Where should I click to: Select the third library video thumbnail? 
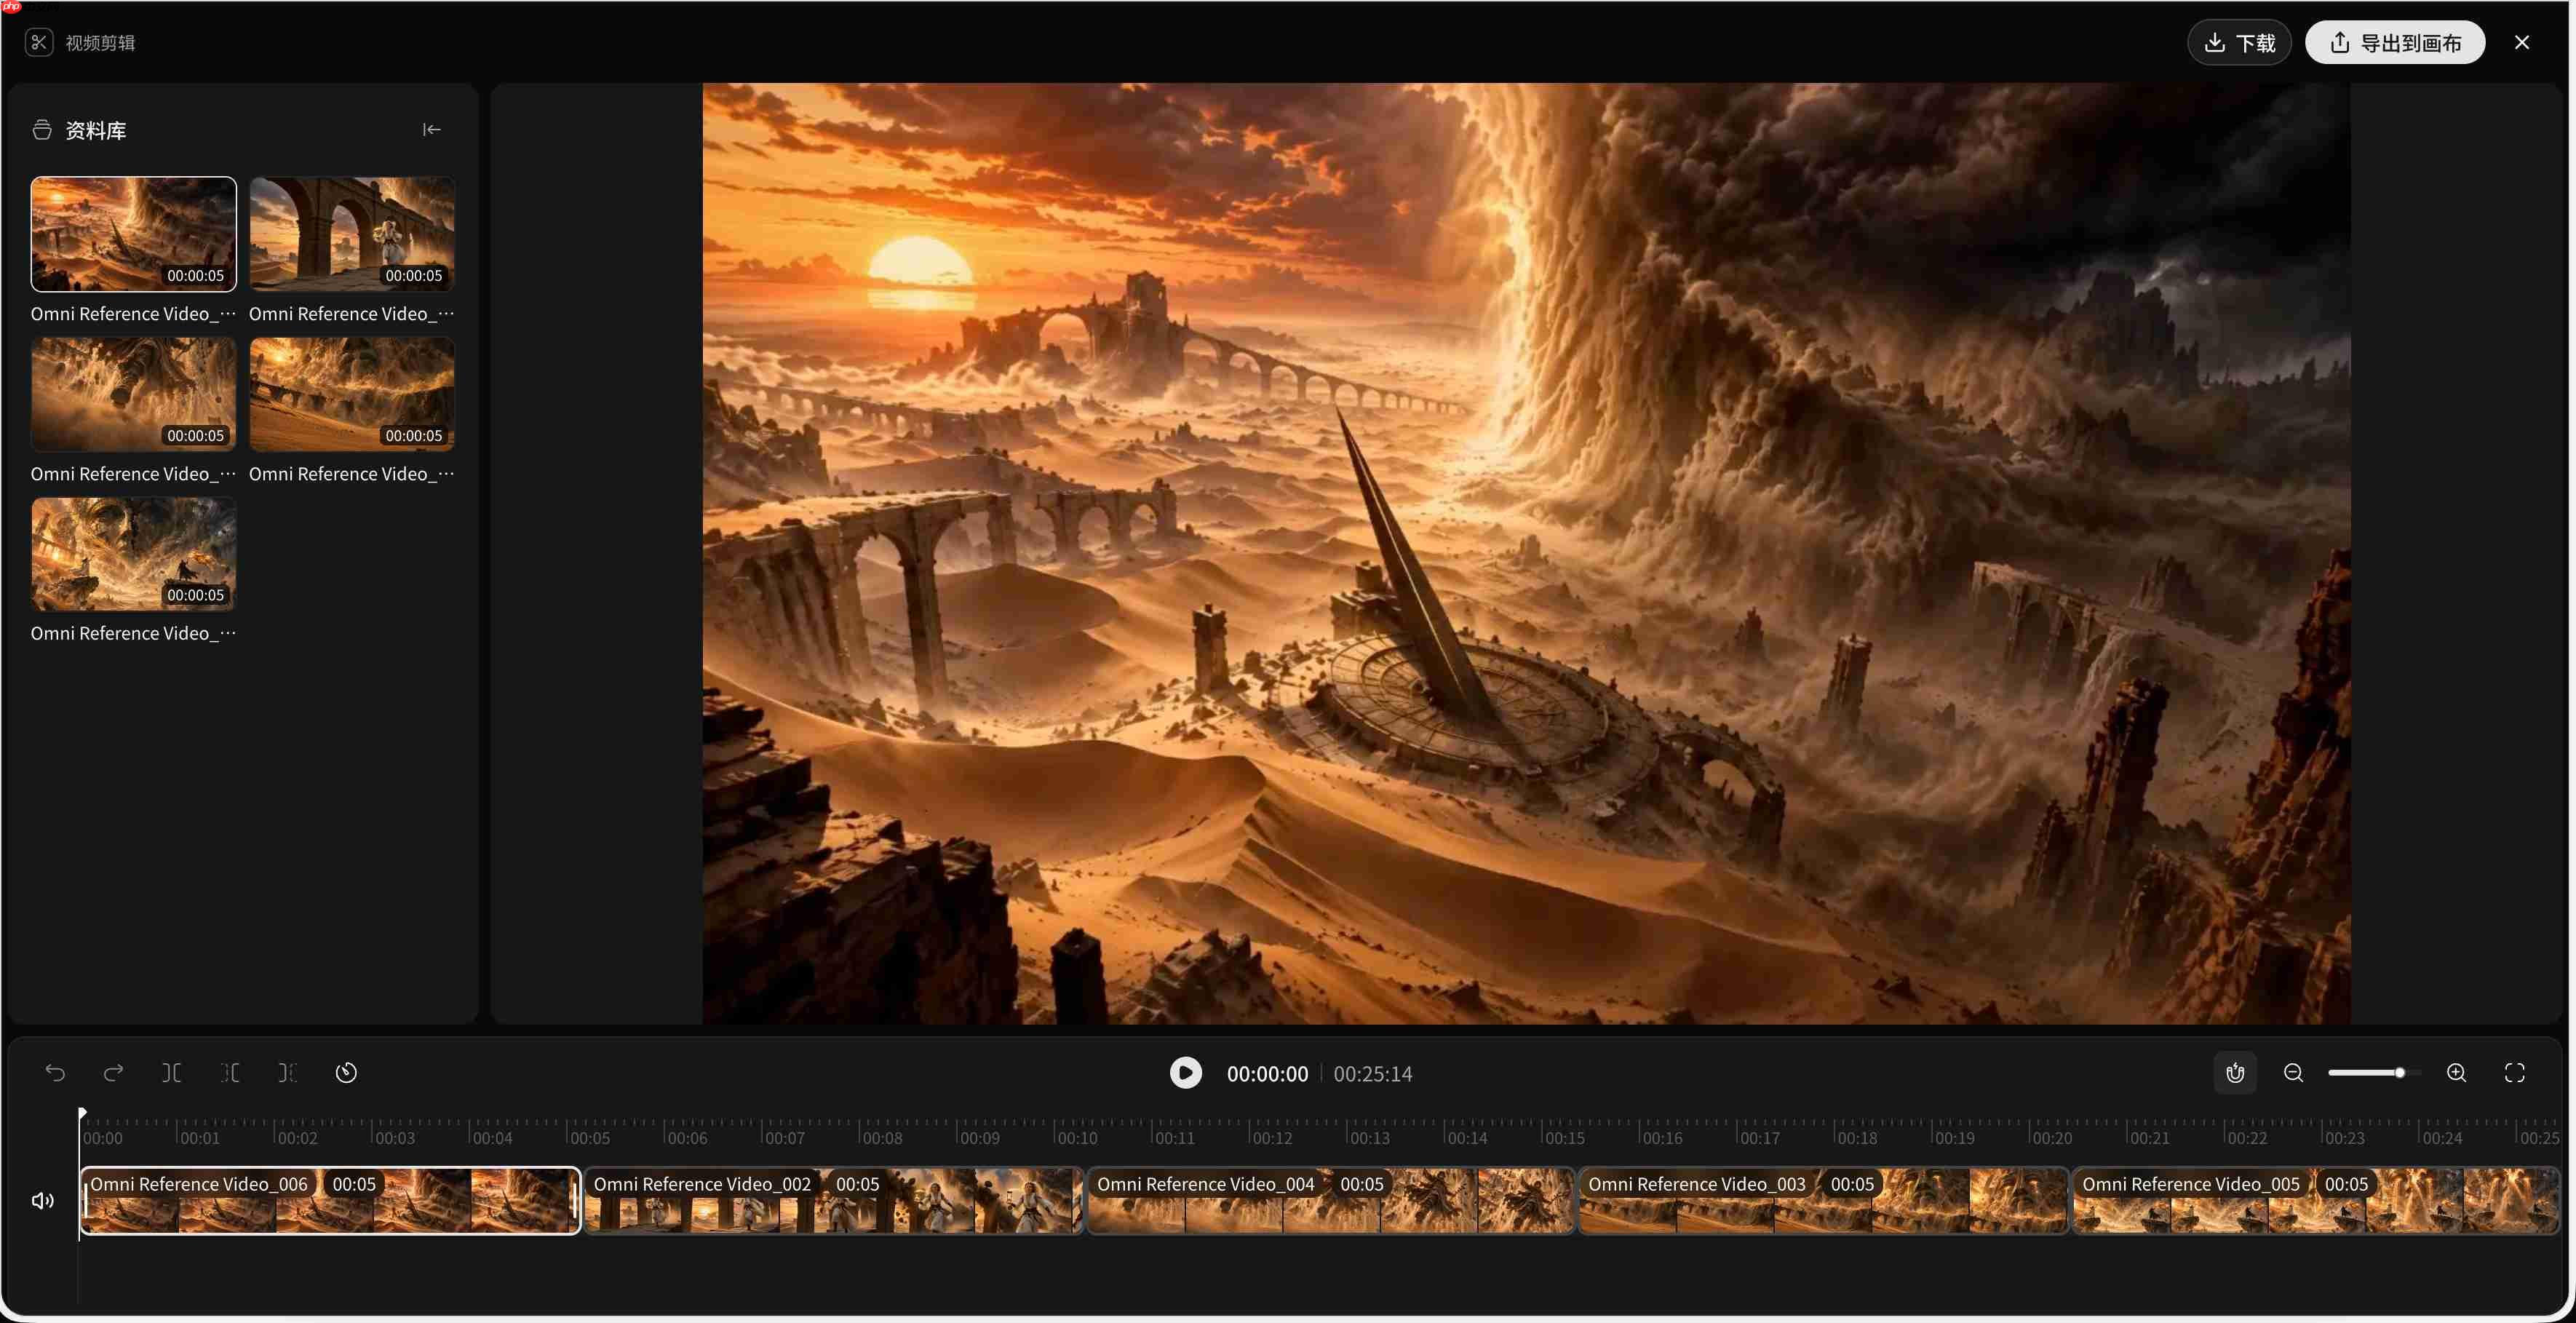[x=134, y=394]
